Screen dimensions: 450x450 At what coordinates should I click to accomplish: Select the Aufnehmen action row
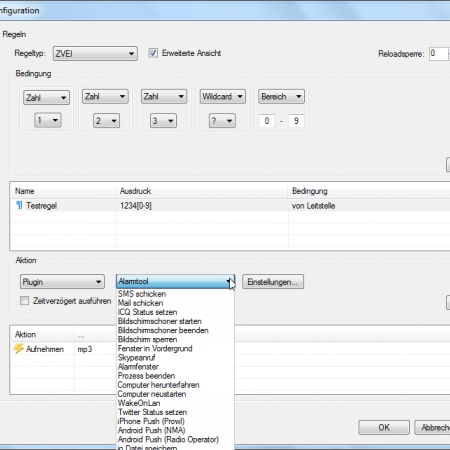(x=63, y=349)
